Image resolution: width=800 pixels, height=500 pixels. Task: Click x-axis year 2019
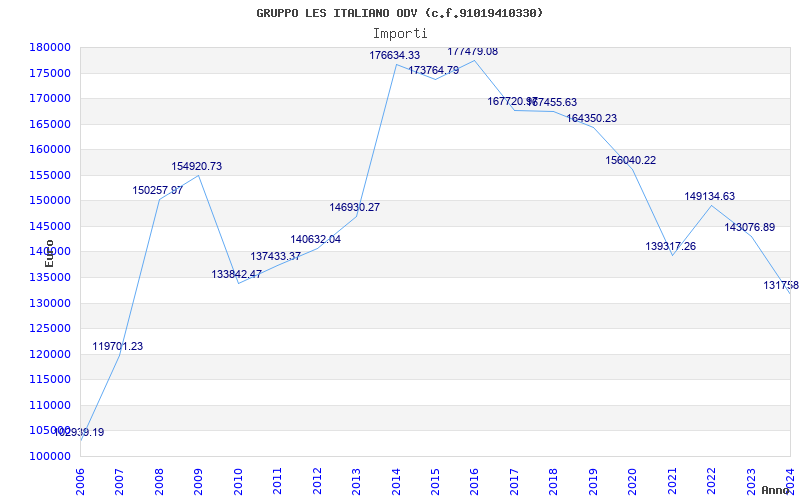[593, 480]
